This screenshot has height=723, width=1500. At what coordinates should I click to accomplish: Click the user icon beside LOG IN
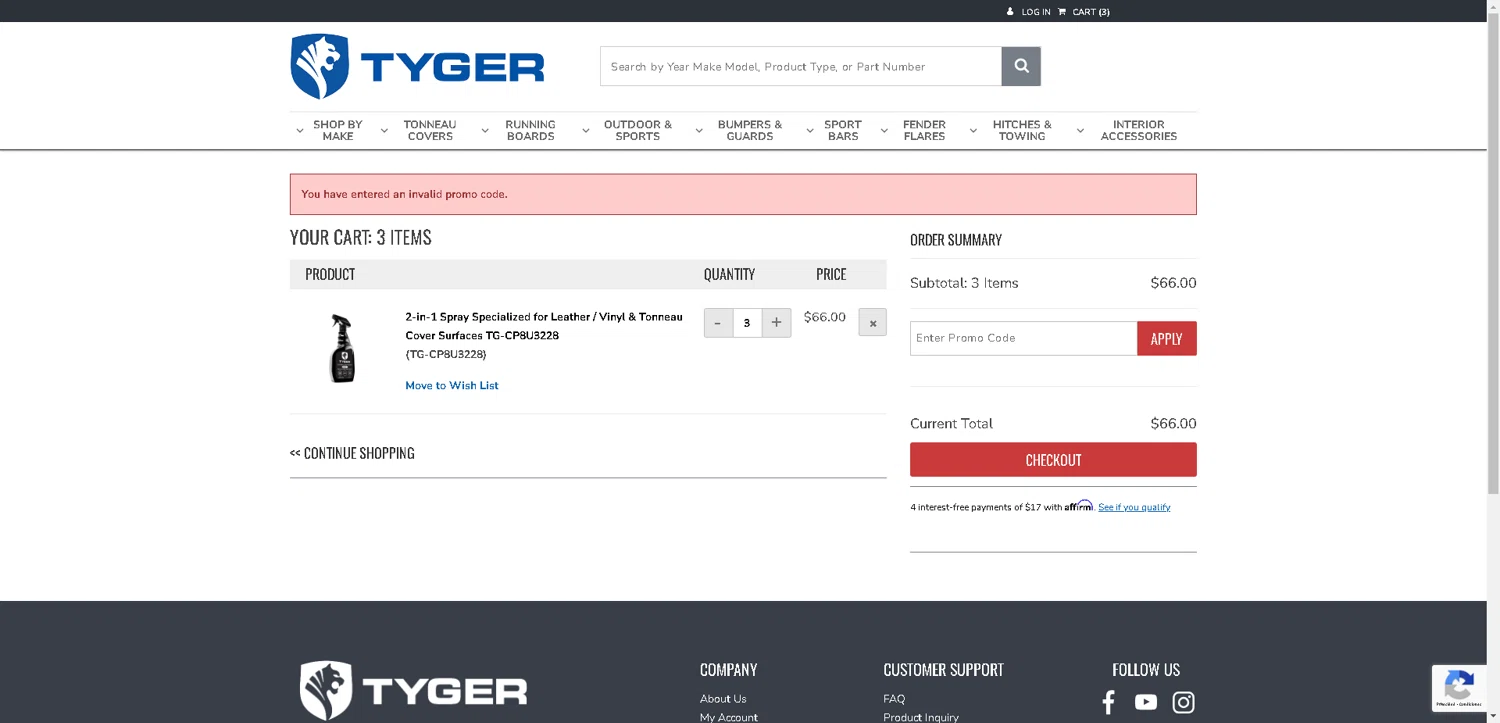point(1010,12)
